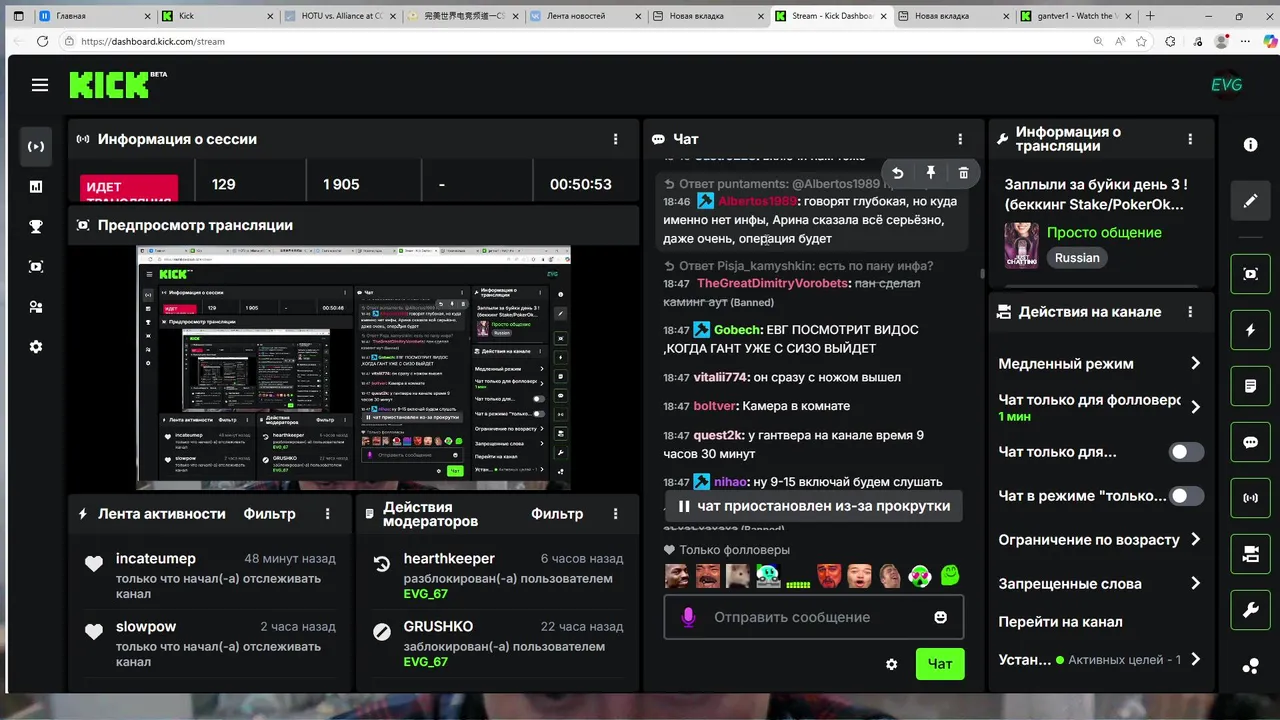Image resolution: width=1280 pixels, height=720 pixels.
Task: Switch to the Лента новостей browser tab
Action: [585, 16]
